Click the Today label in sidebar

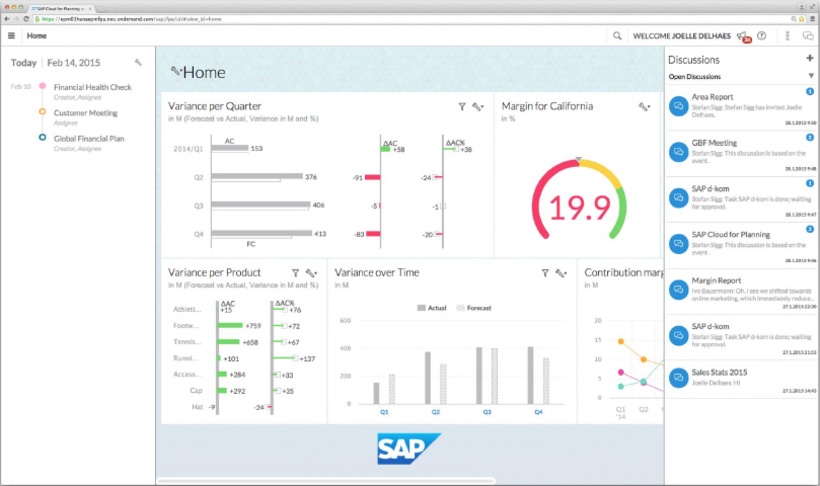click(24, 63)
